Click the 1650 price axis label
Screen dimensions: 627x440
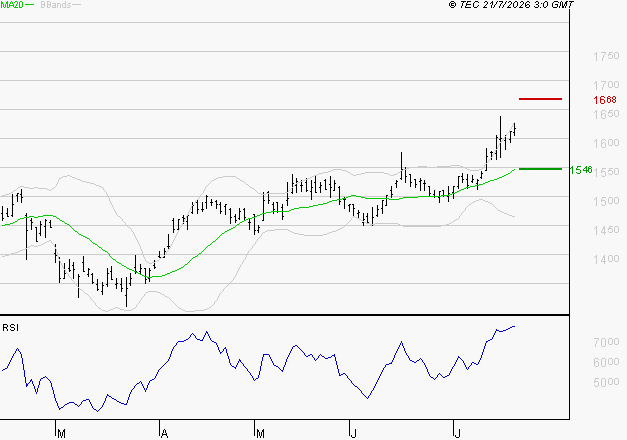606,114
